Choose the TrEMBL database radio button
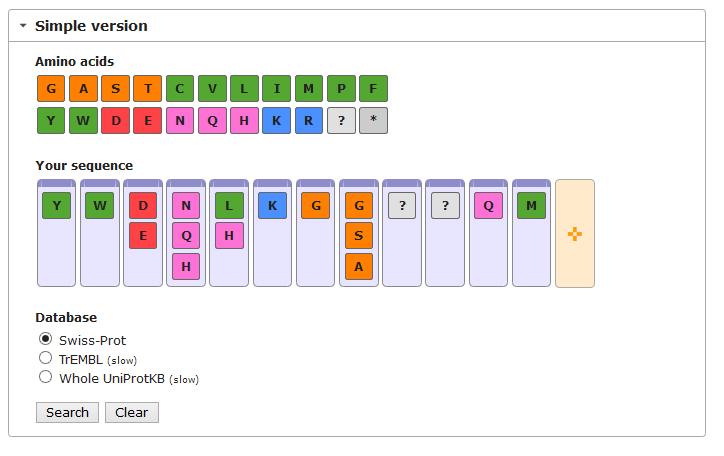Viewport: 724px width, 456px height. 45,358
